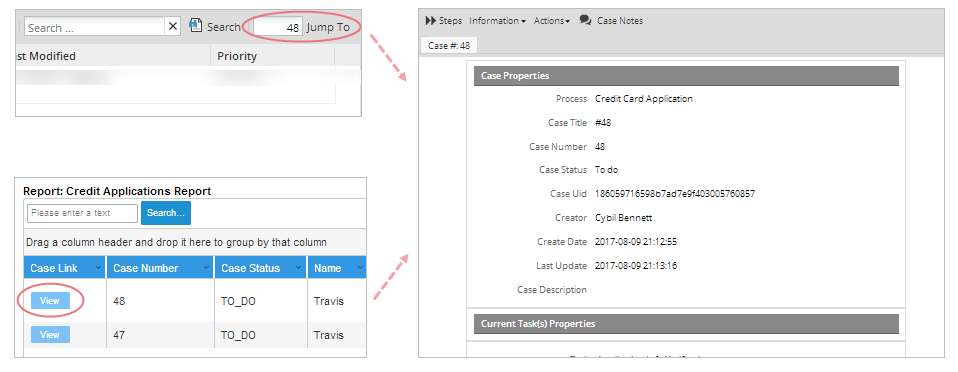Click the report text search field
The height and width of the screenshot is (372, 958).
pos(82,213)
